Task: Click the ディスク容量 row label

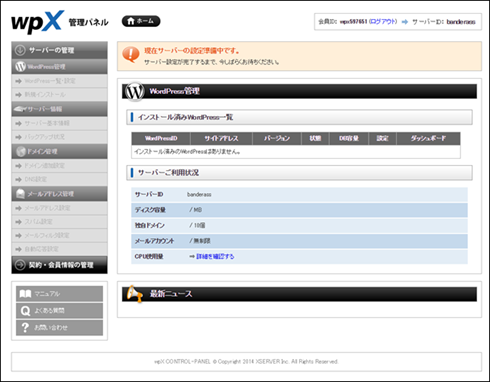Action: (x=150, y=210)
